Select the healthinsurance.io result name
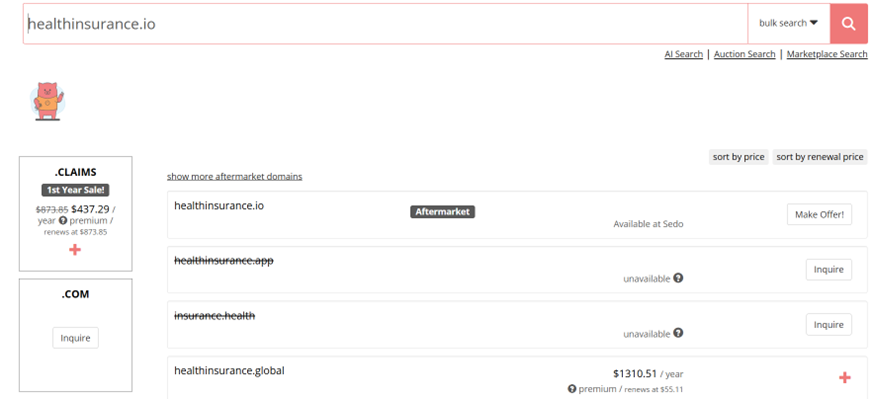873x399 pixels. (x=219, y=205)
